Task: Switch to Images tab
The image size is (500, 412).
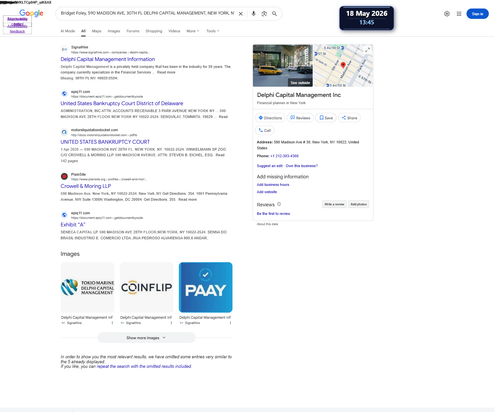Action: coord(114,31)
